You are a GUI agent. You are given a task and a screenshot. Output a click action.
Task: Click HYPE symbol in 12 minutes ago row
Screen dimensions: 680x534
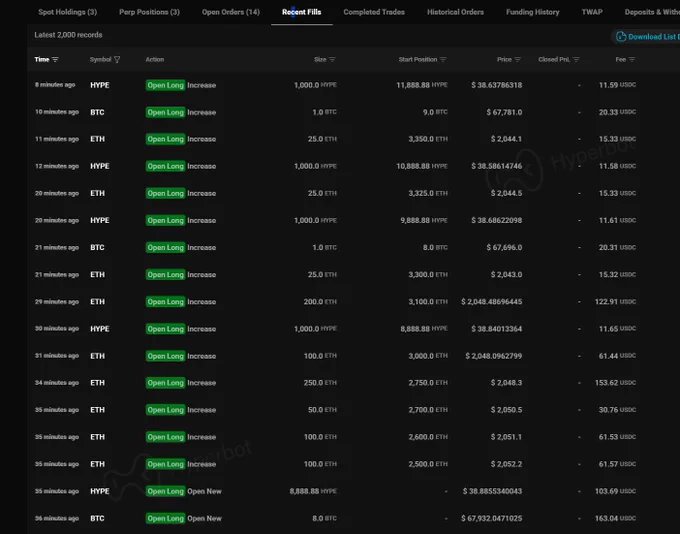click(100, 166)
